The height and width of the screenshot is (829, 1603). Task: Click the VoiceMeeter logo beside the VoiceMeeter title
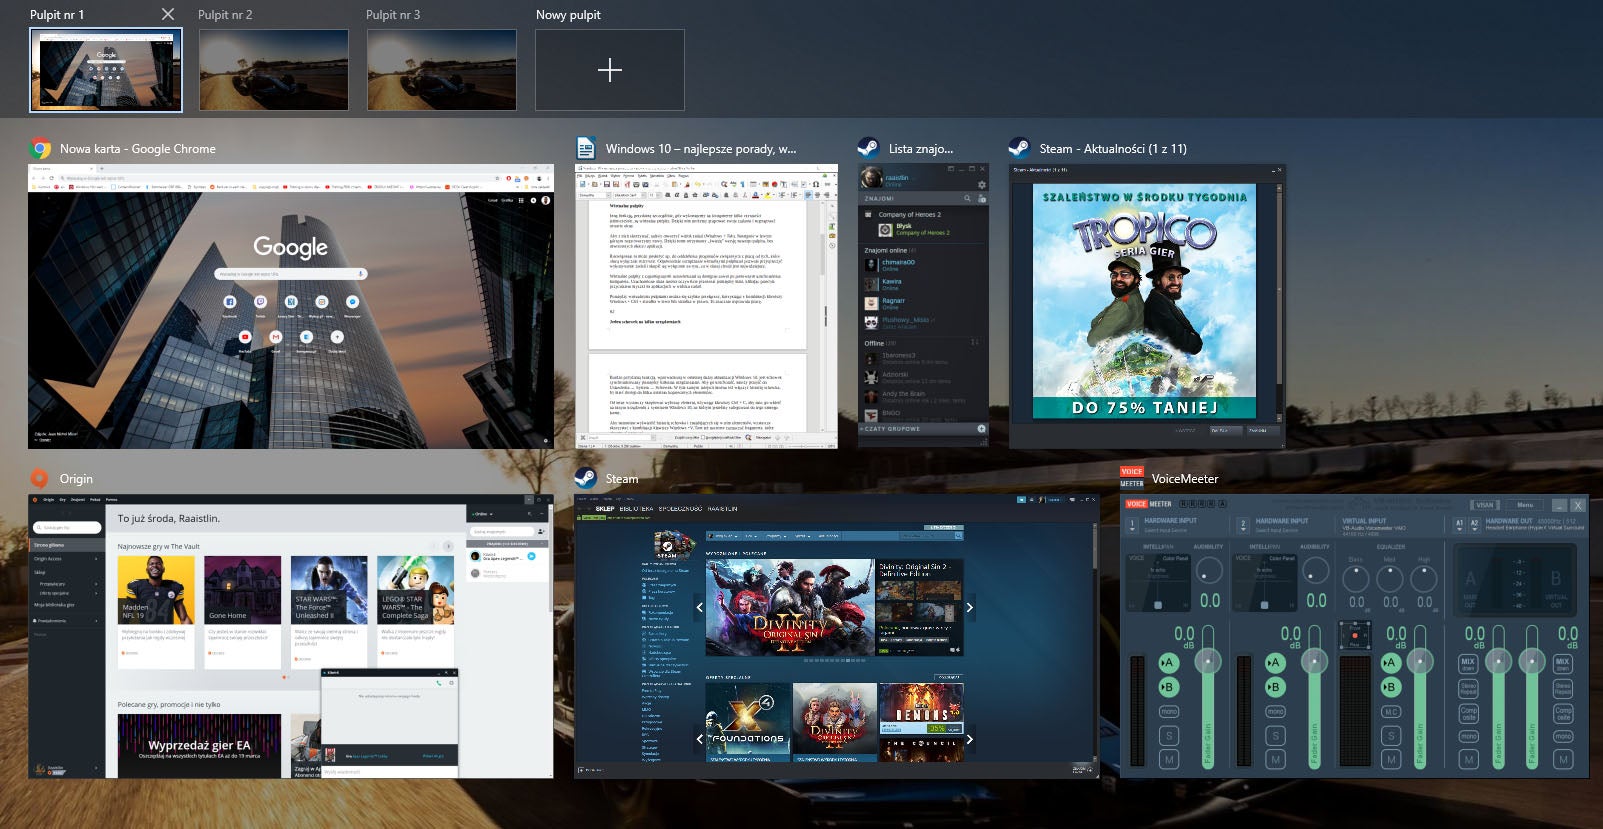[x=1132, y=478]
